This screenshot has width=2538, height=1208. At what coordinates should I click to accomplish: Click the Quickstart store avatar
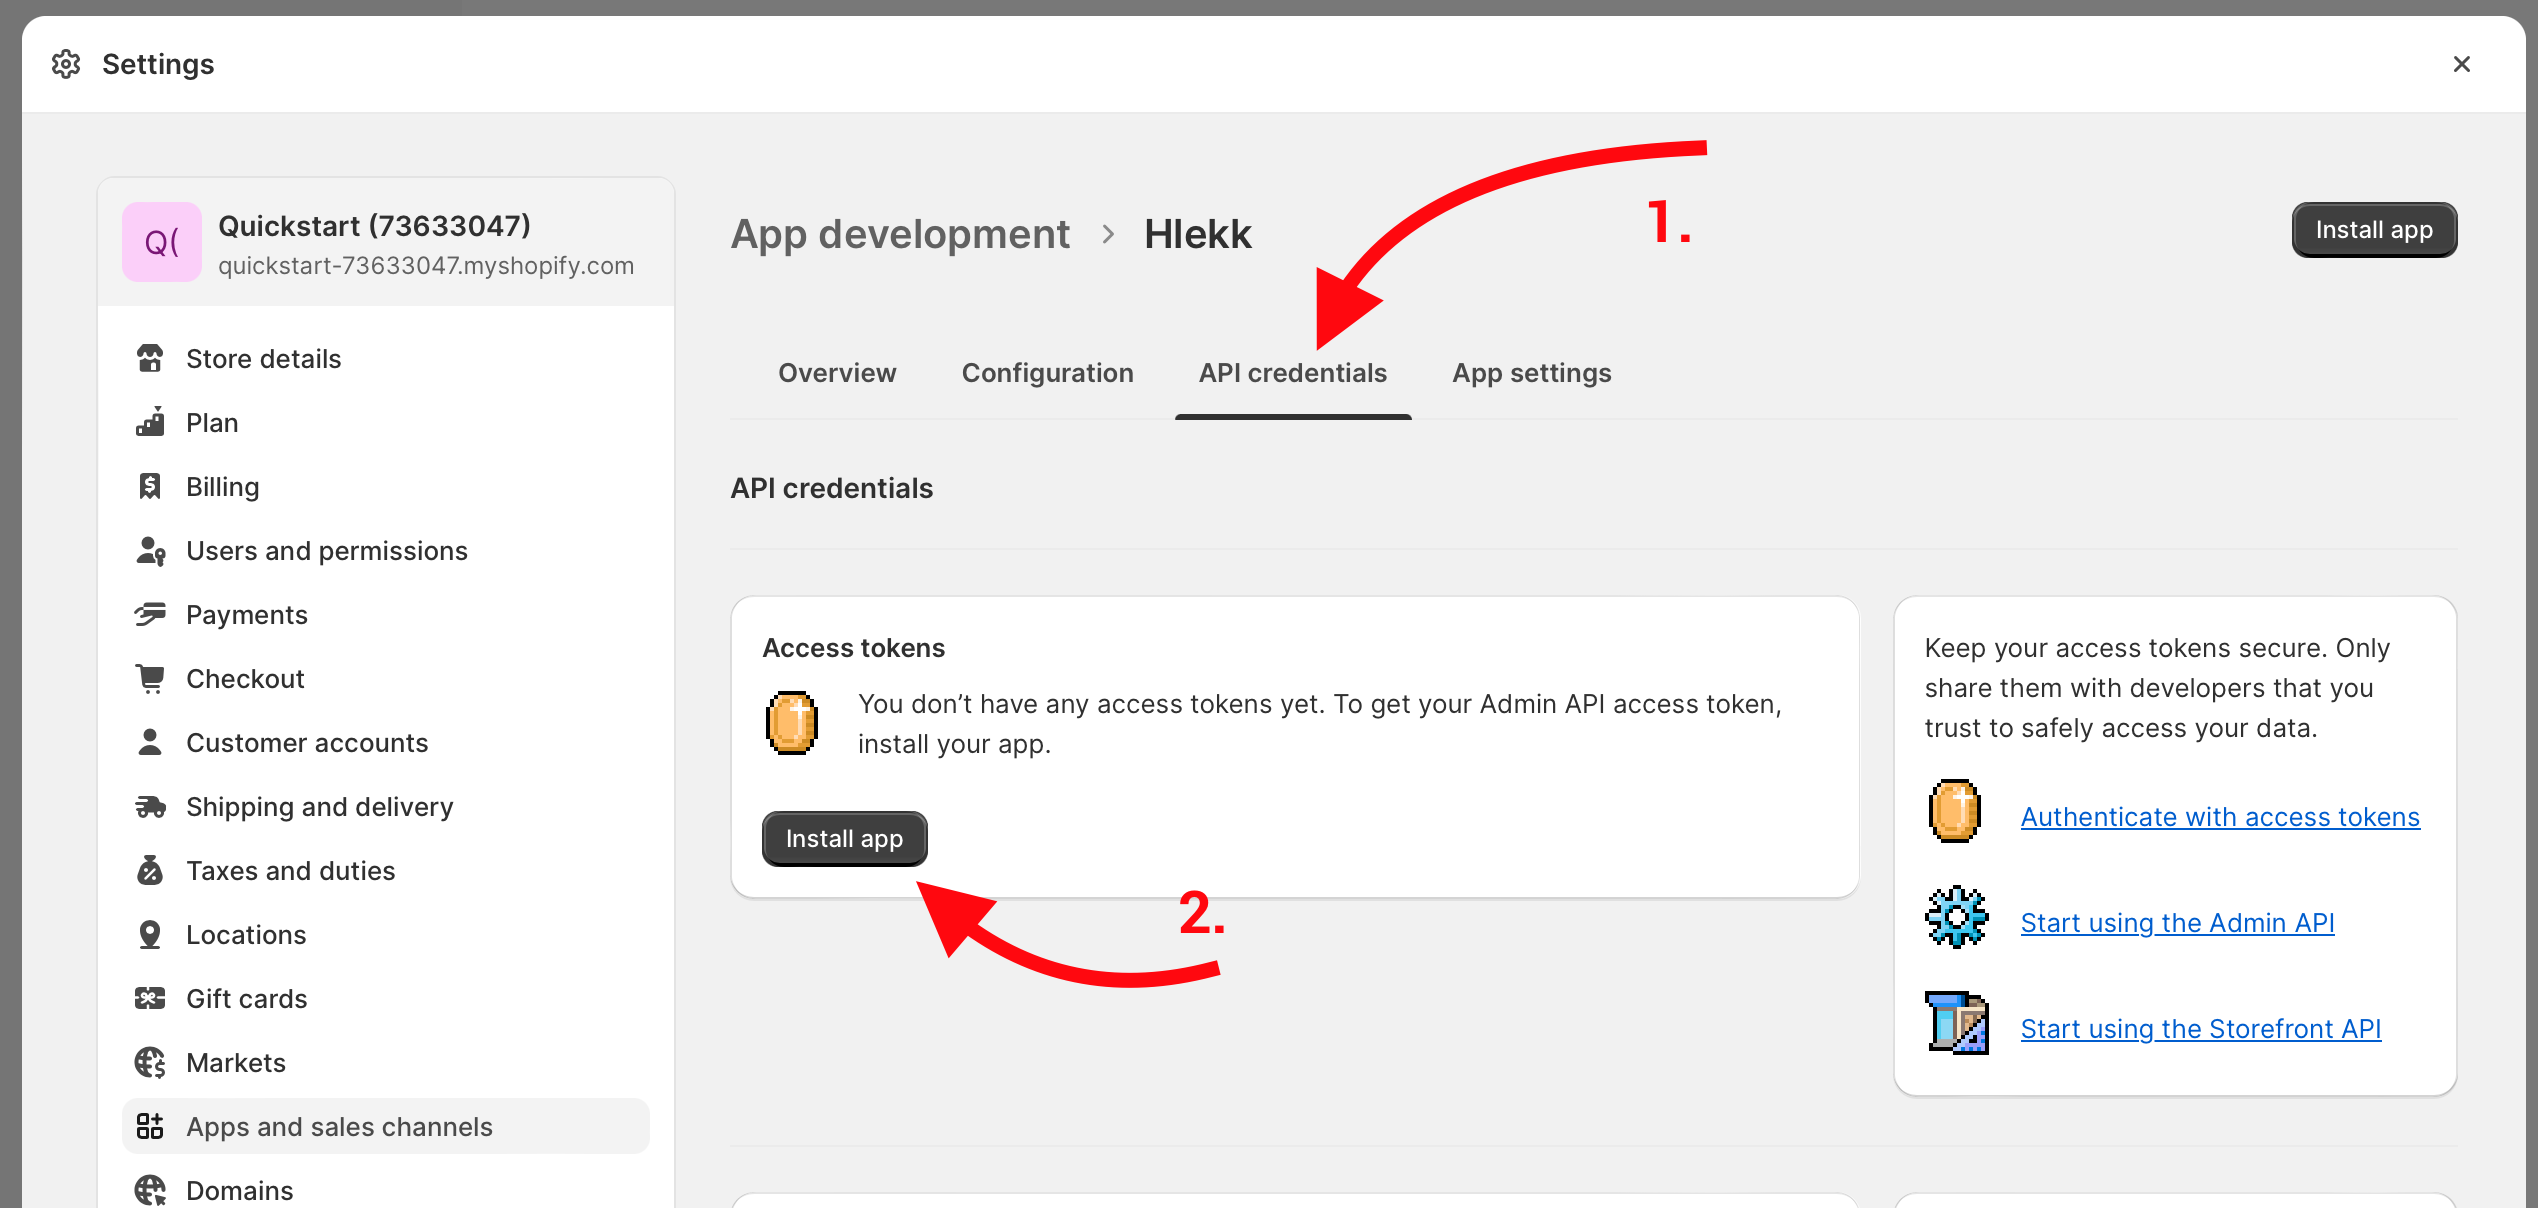pos(162,242)
